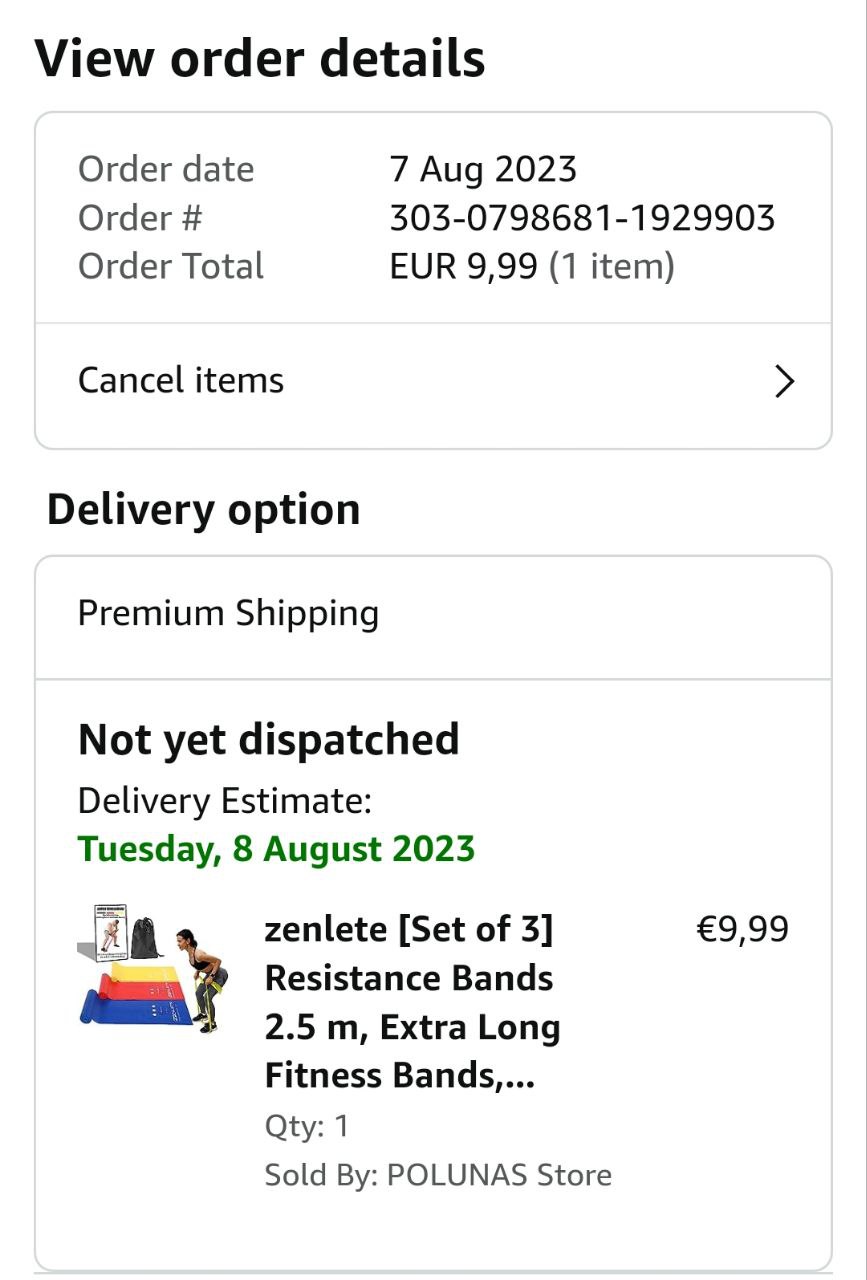The width and height of the screenshot is (867, 1280).
Task: Click the chevron arrow beside Cancel items
Action: point(785,381)
